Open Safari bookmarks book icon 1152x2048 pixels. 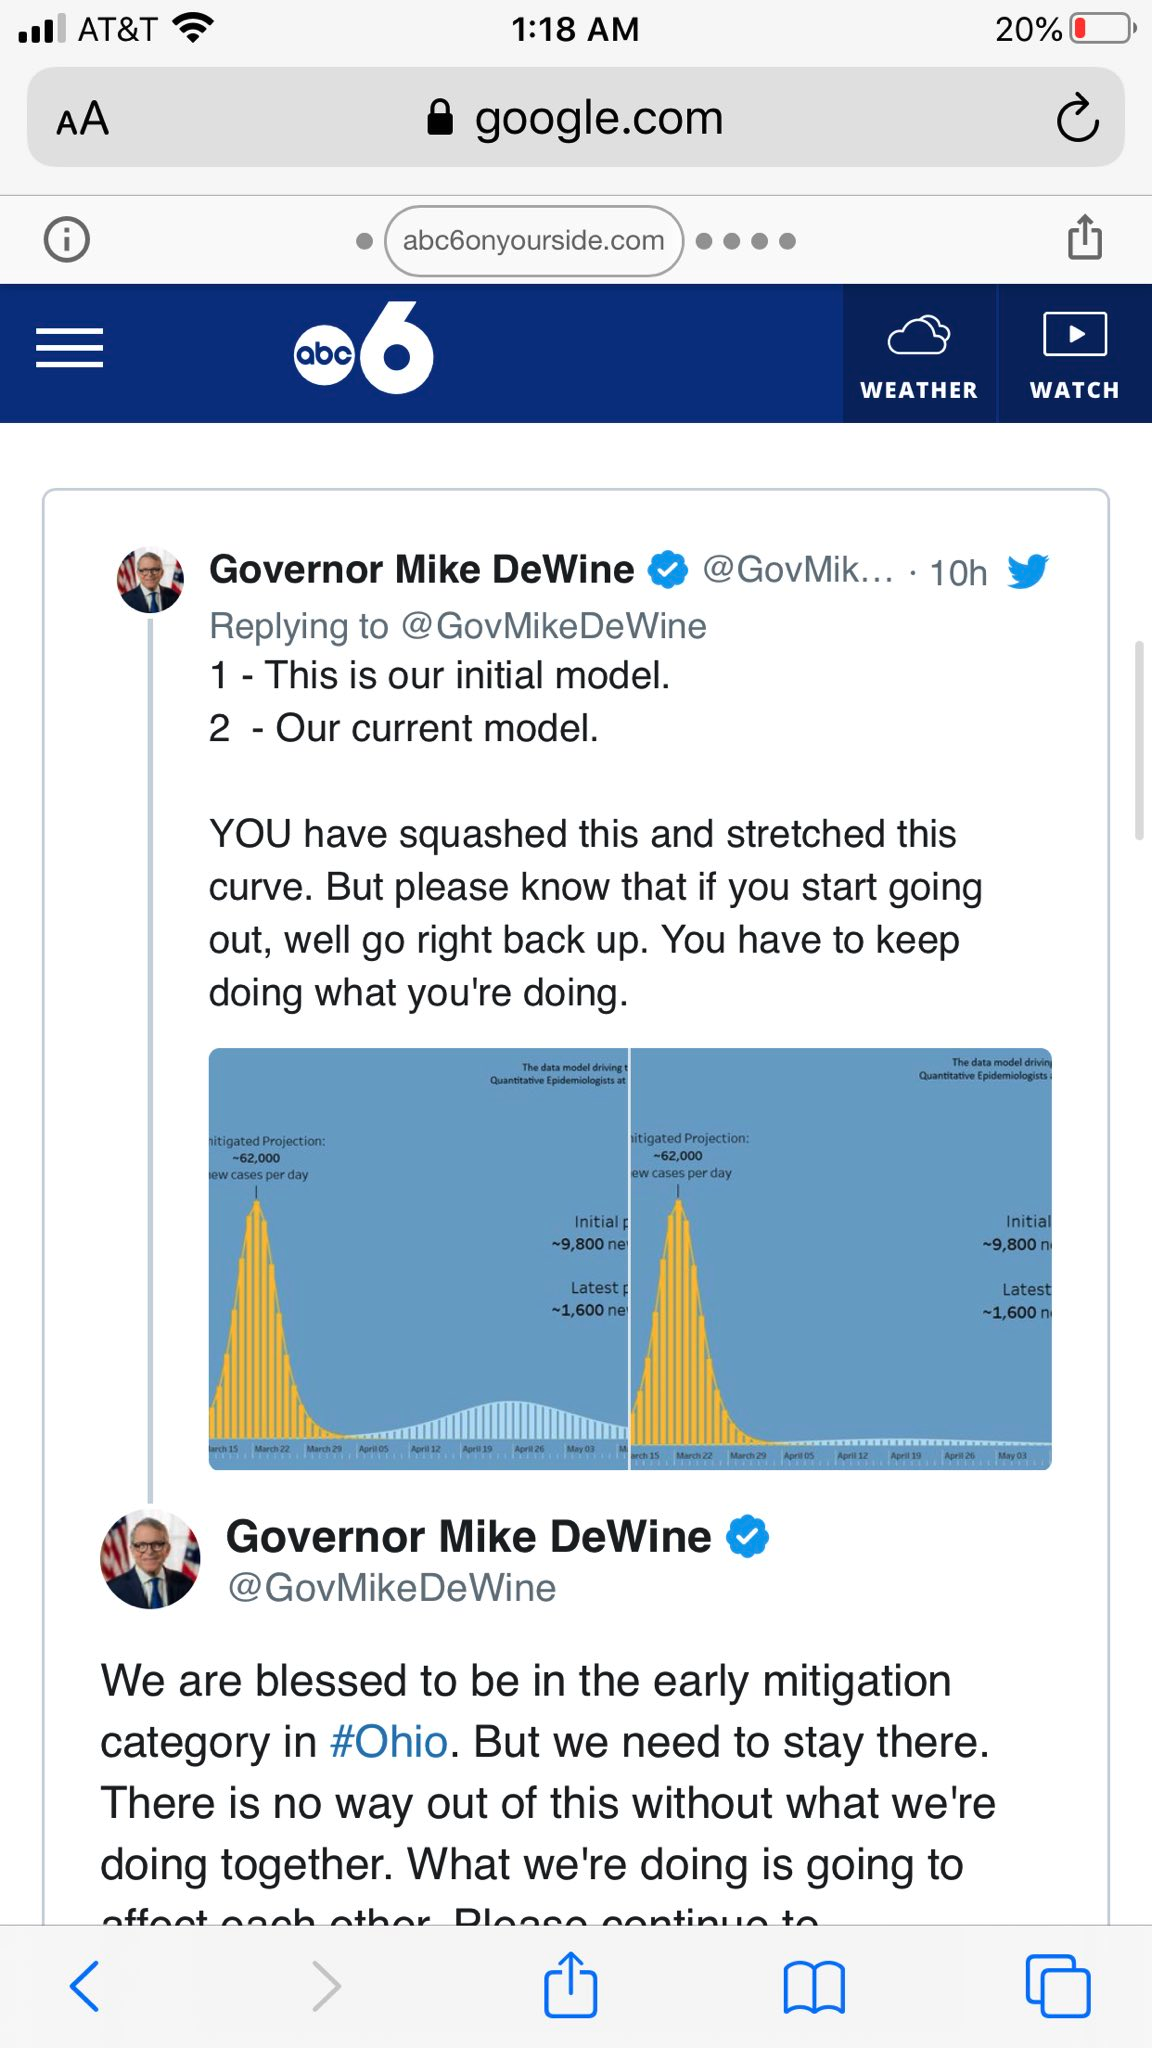[814, 1986]
